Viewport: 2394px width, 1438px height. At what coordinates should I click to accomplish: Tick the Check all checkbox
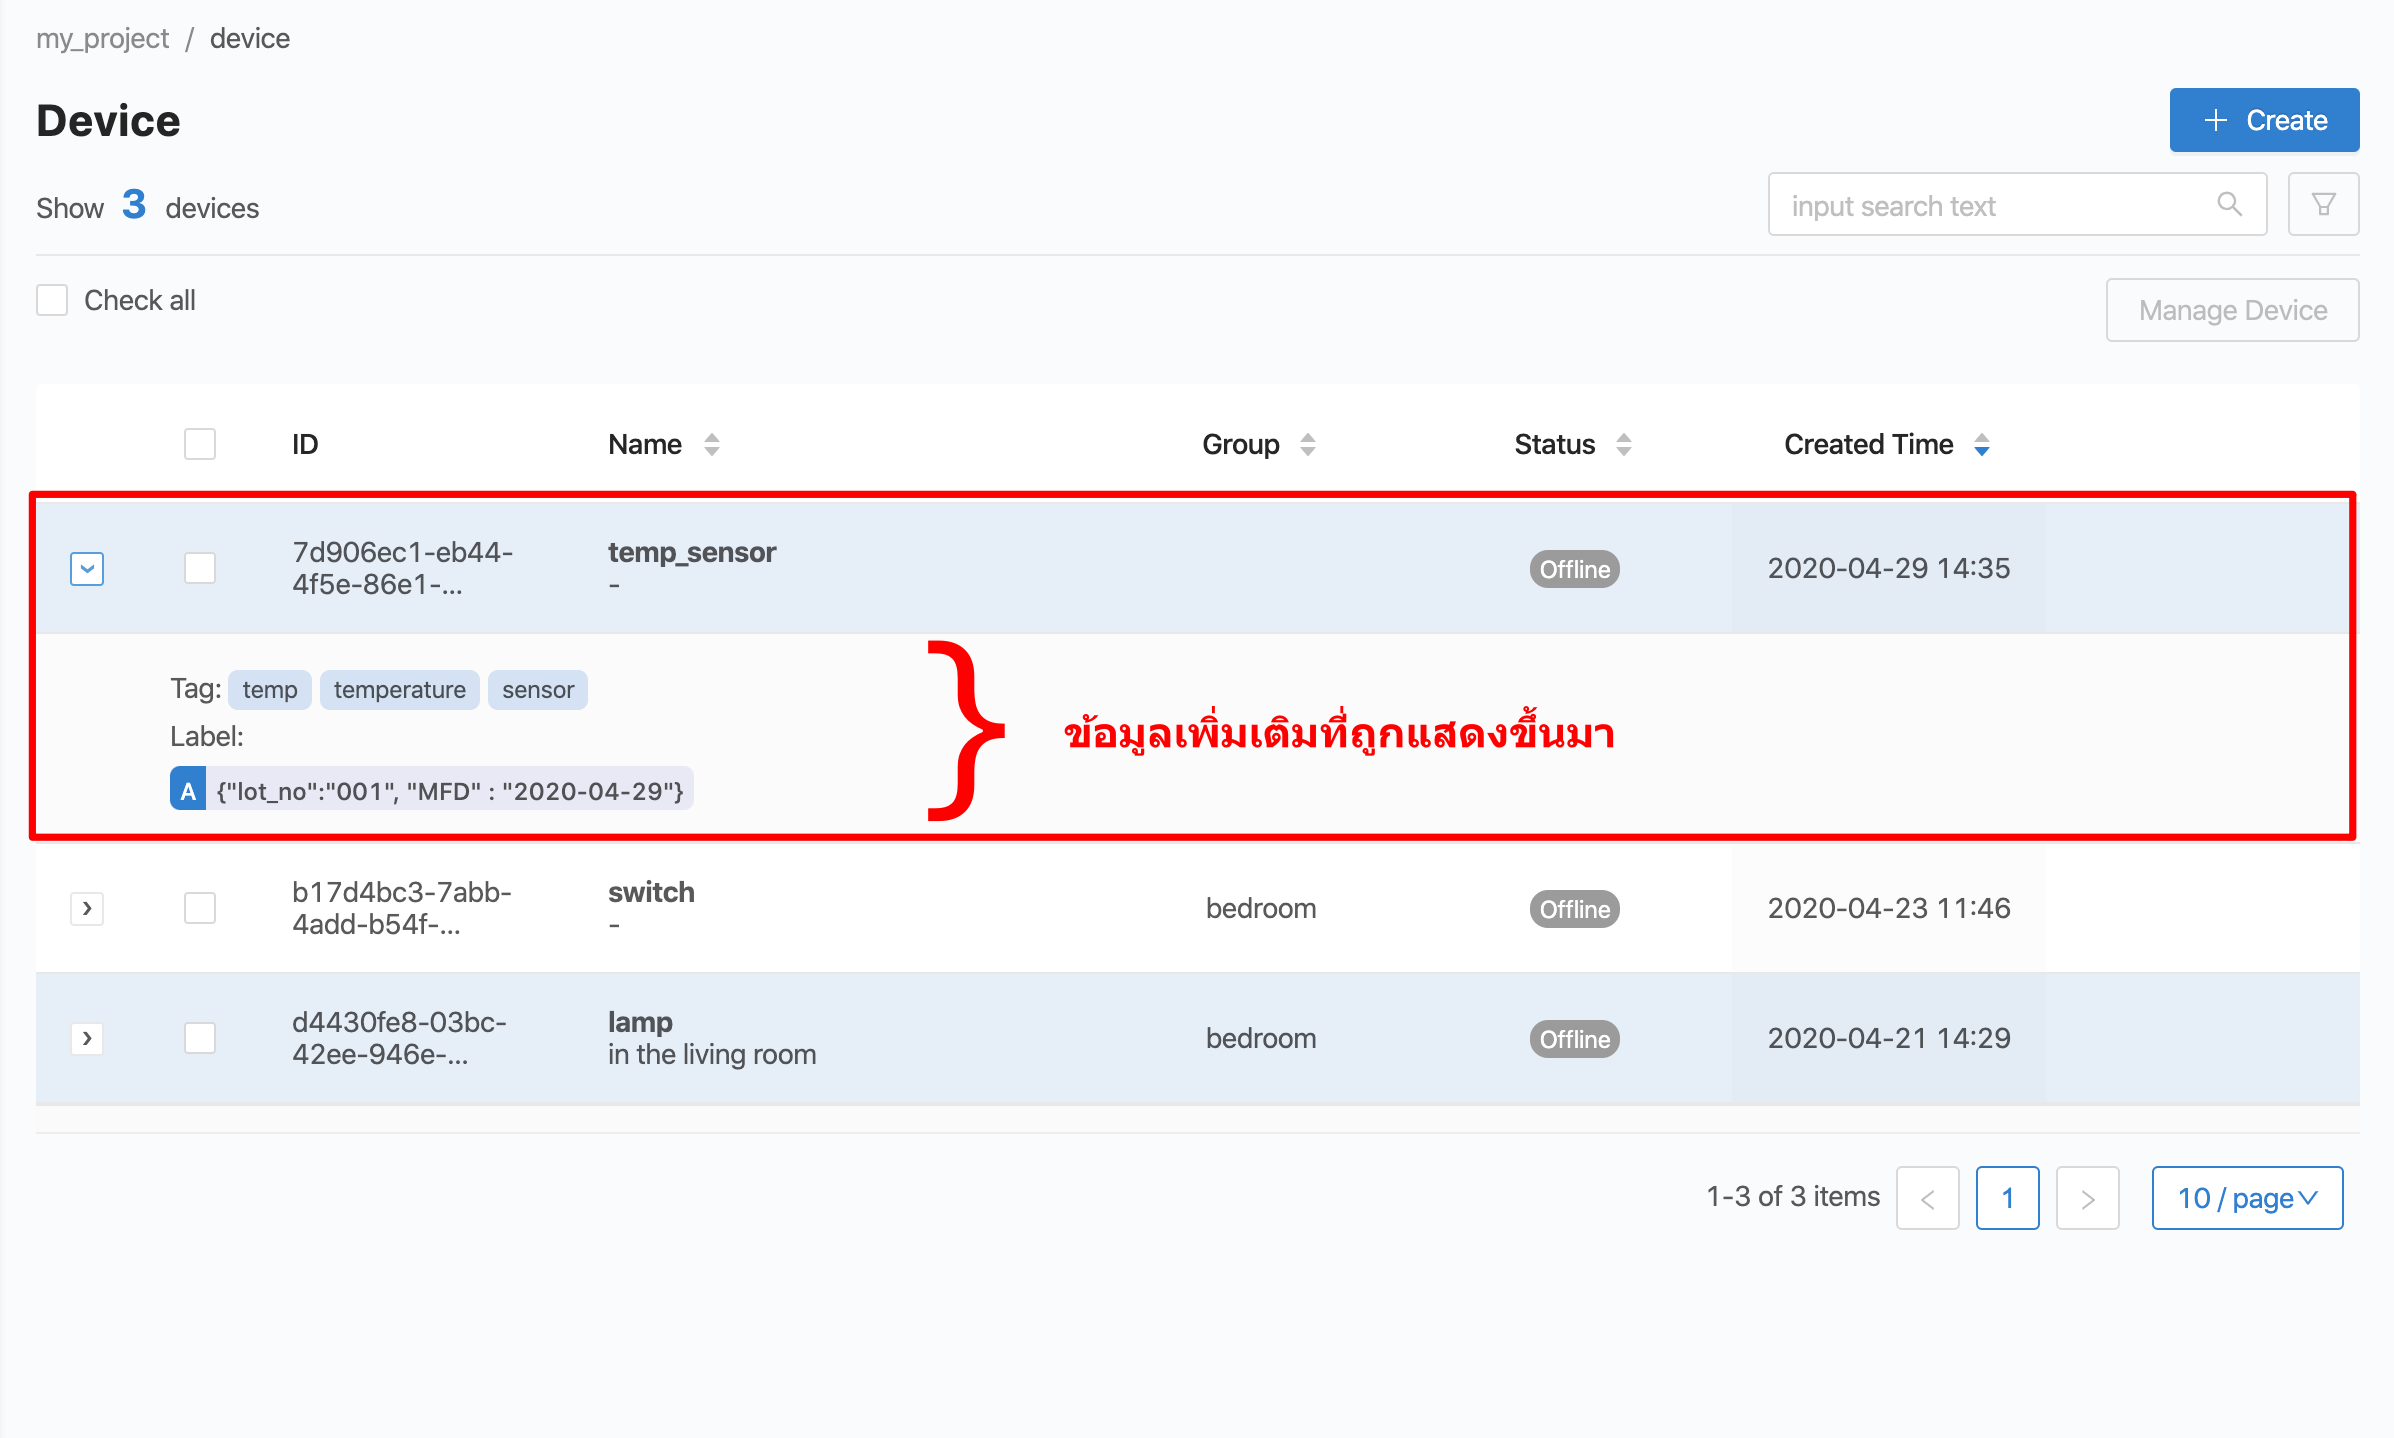point(52,300)
